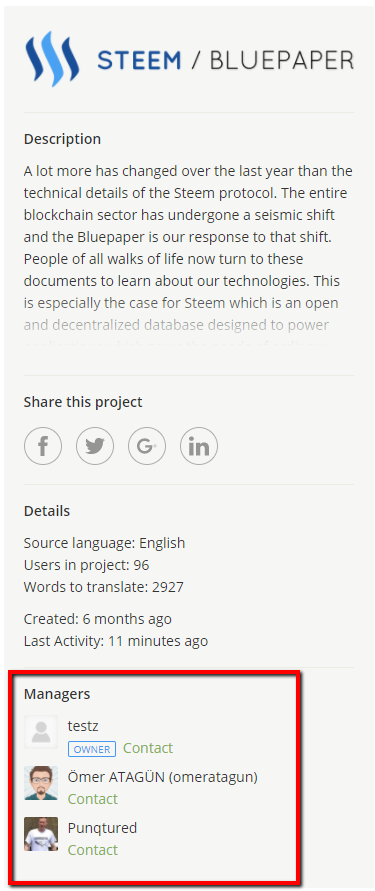
Task: Click the Share this project heading
Action: coord(83,402)
